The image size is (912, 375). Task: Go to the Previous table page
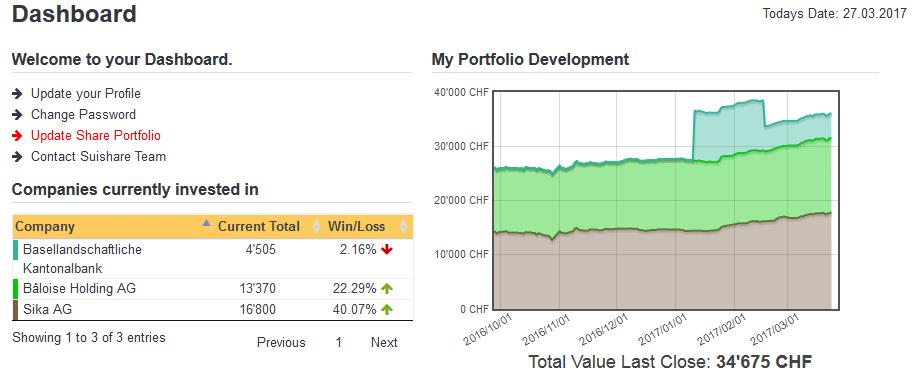(281, 342)
